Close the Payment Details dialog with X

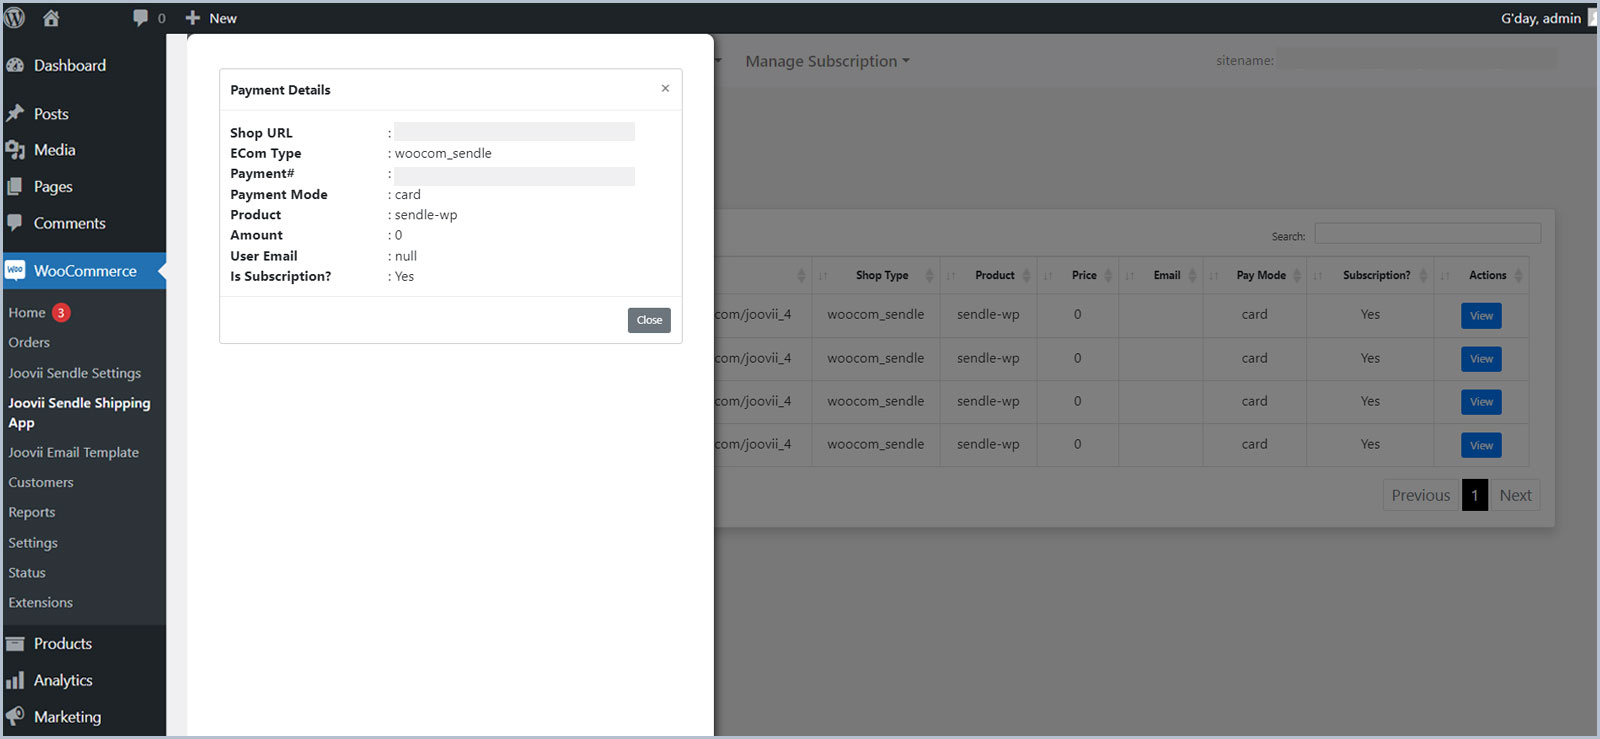pos(665,89)
